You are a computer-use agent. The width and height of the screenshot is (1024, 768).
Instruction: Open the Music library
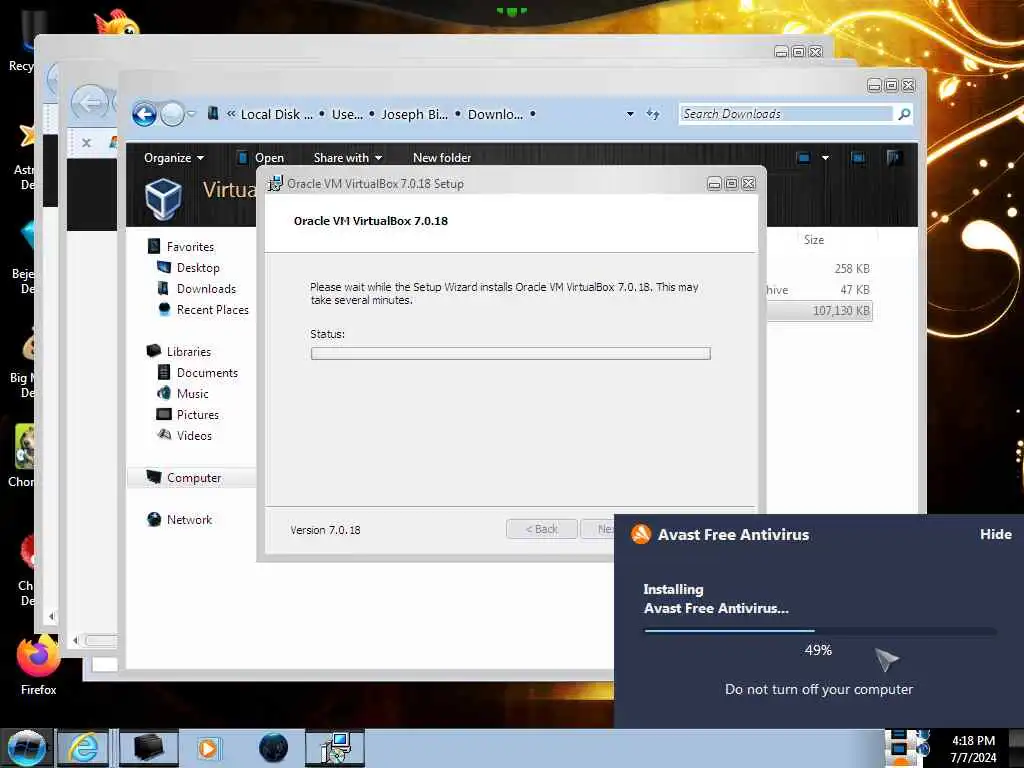point(193,394)
